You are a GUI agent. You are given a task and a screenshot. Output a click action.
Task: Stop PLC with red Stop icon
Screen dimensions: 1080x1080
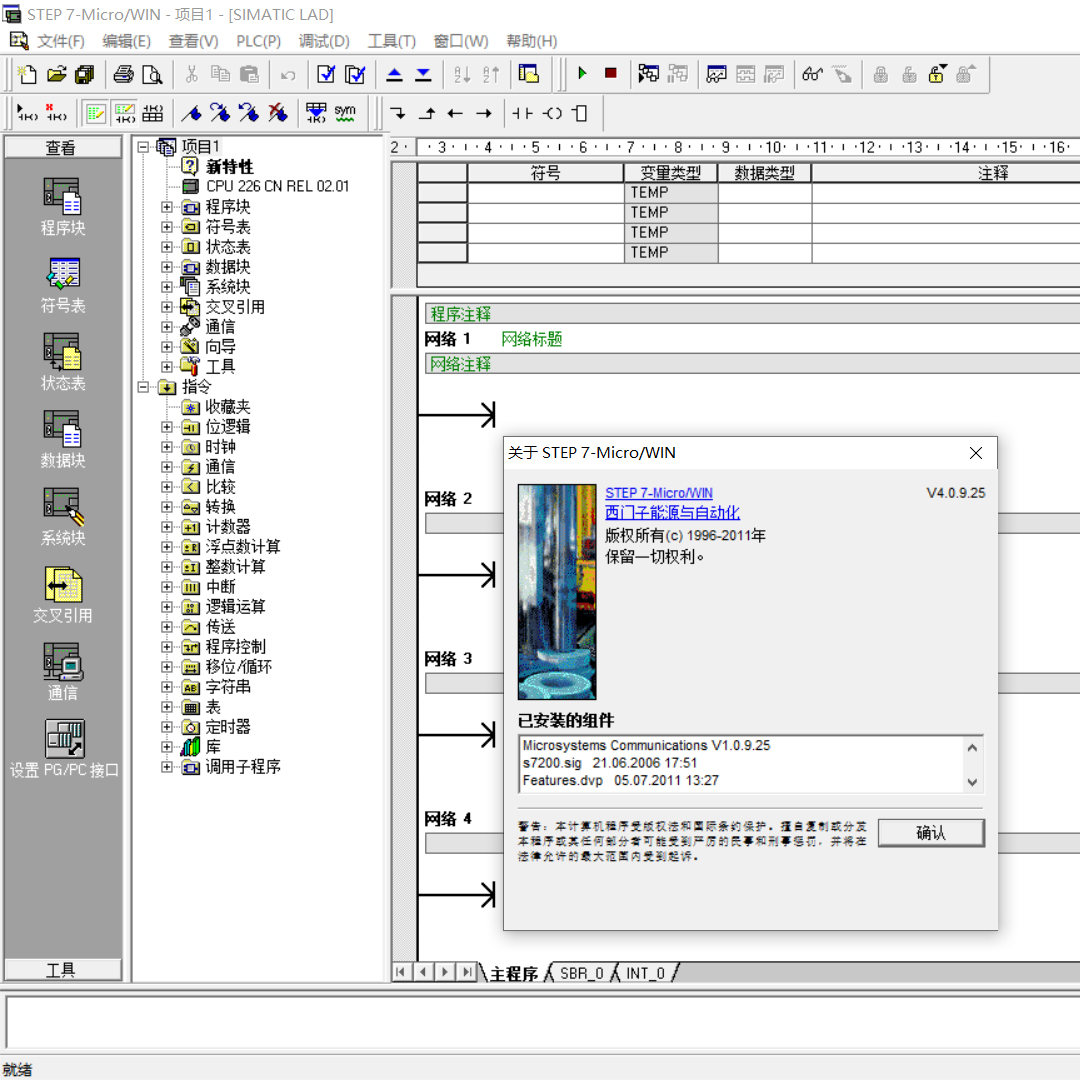click(610, 73)
